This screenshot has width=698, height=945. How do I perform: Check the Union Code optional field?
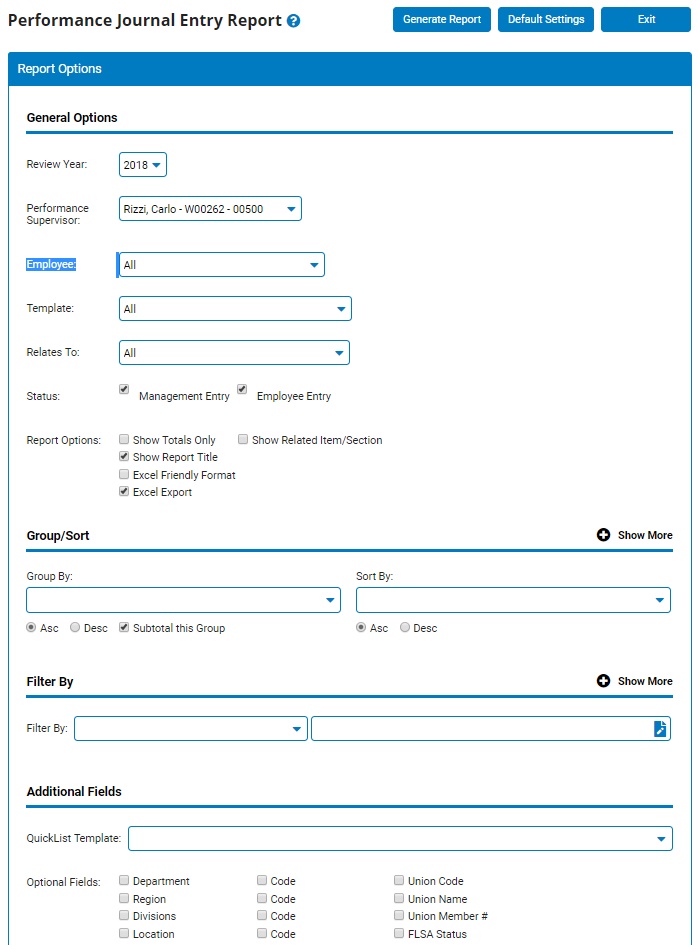click(x=399, y=881)
